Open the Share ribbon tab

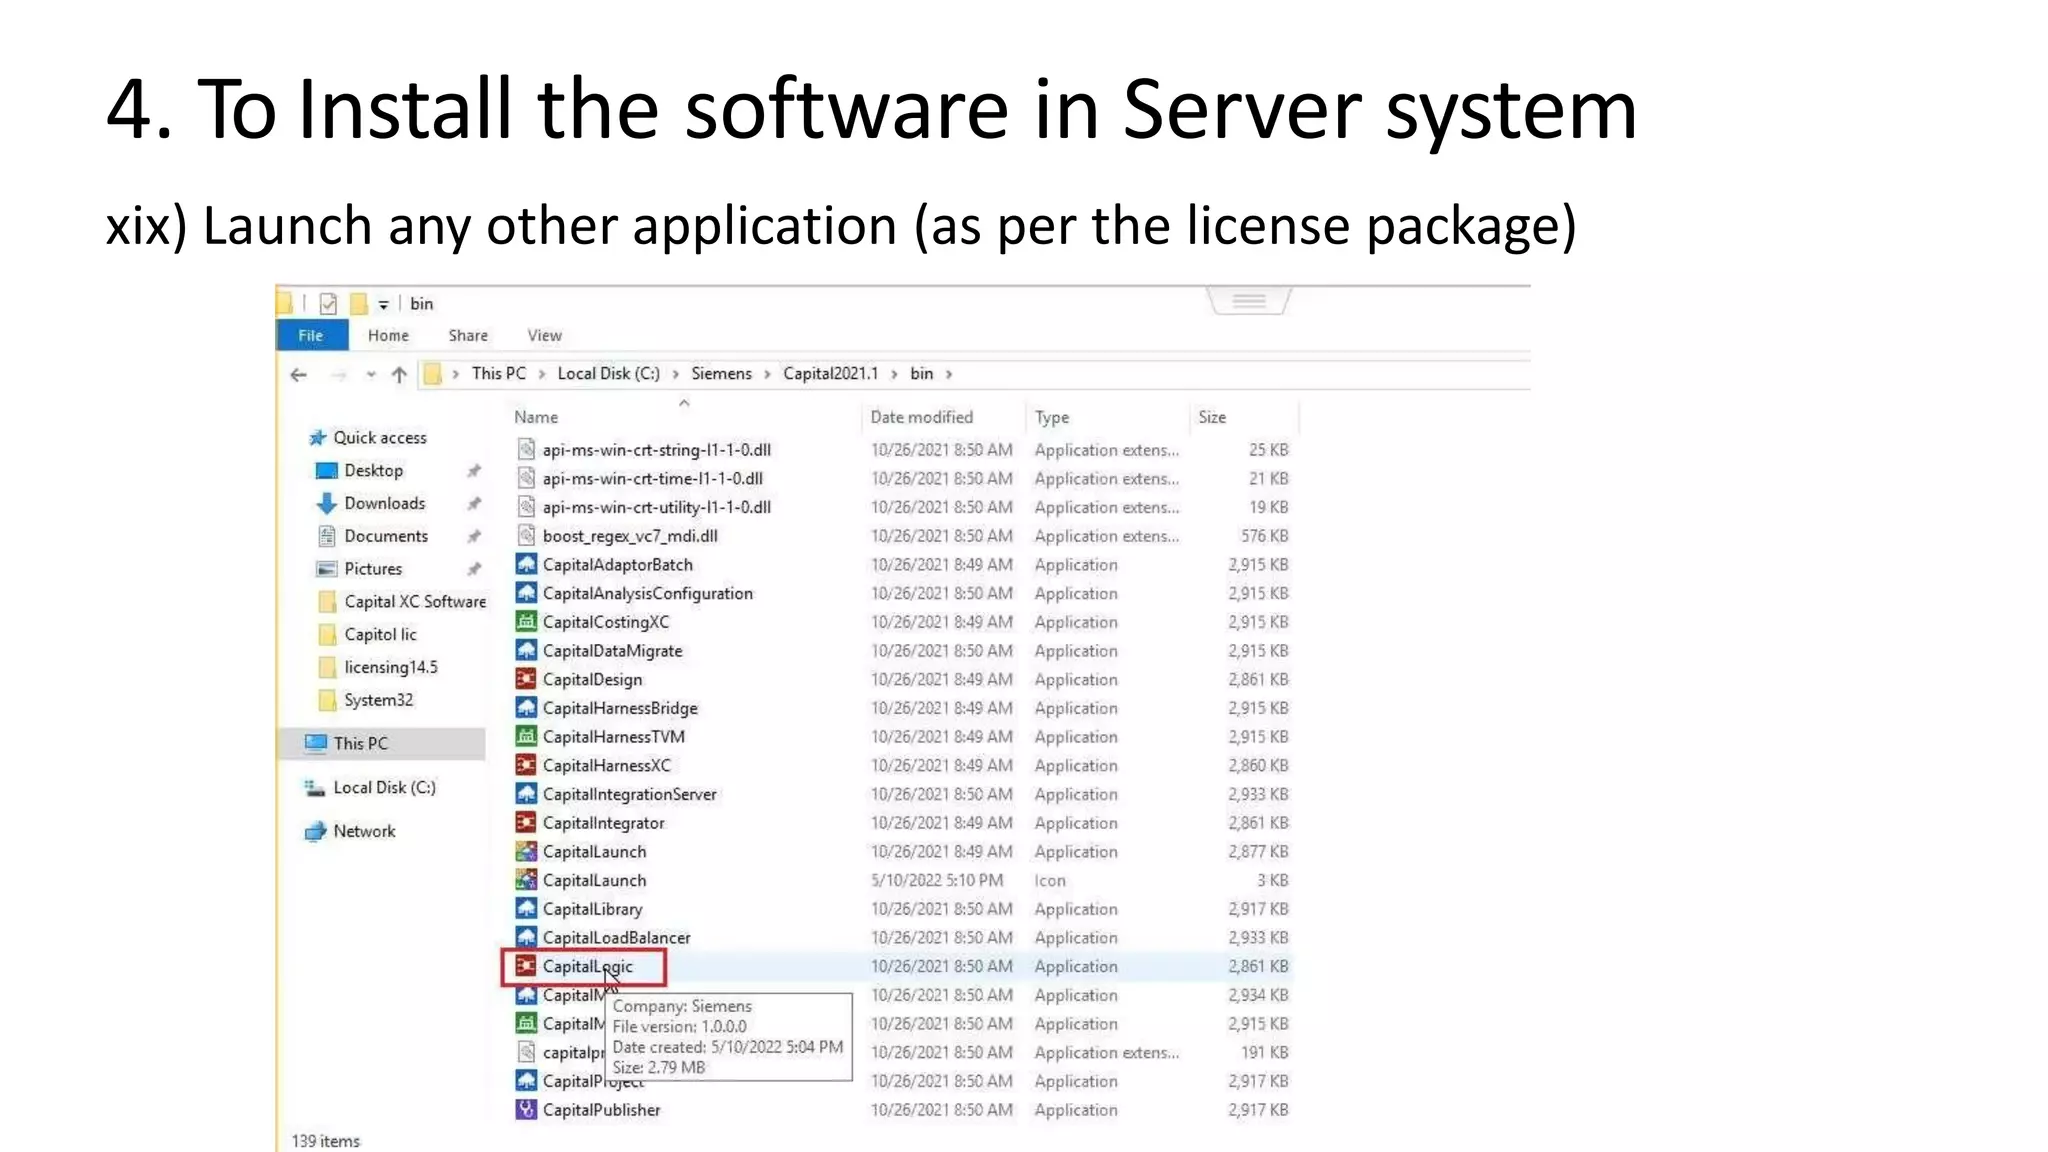tap(468, 335)
